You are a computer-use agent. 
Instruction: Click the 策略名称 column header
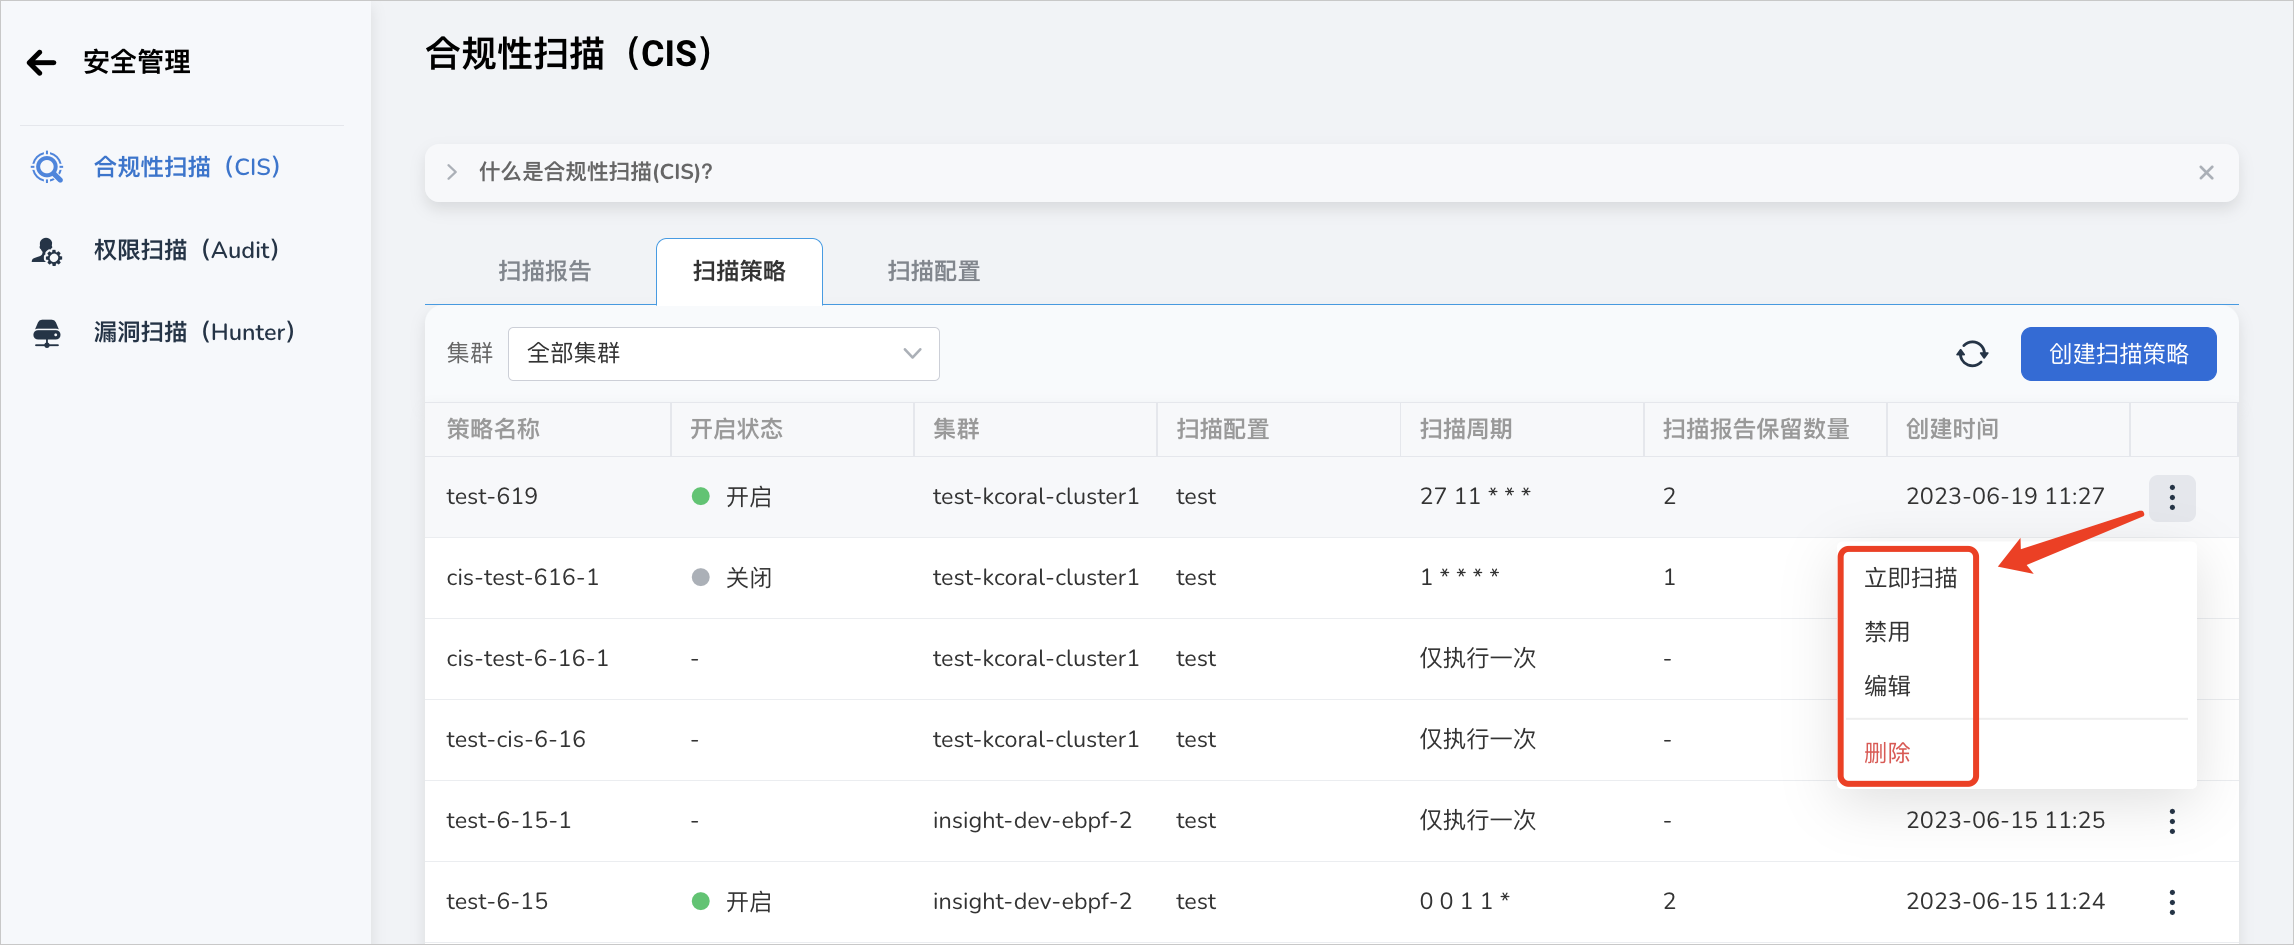pyautogui.click(x=493, y=430)
